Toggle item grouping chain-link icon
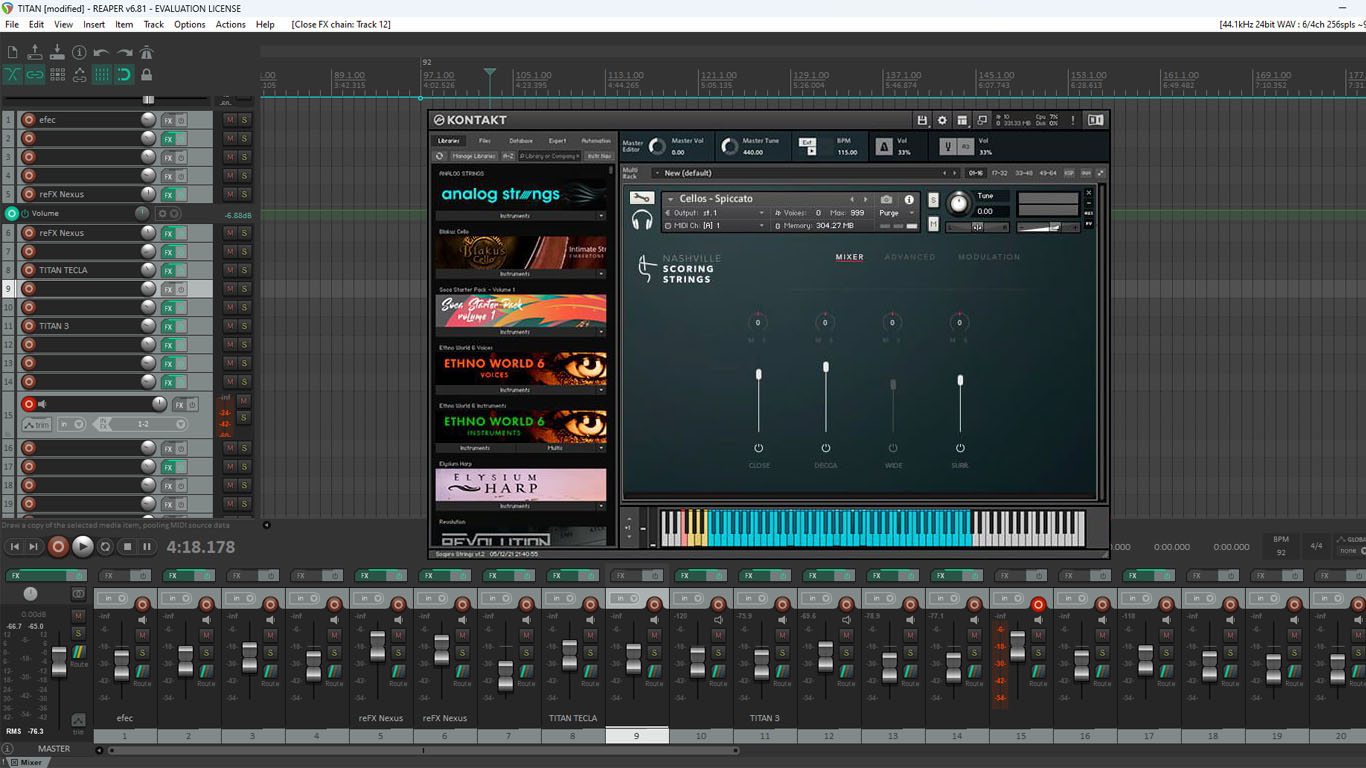The width and height of the screenshot is (1366, 768). pos(35,74)
